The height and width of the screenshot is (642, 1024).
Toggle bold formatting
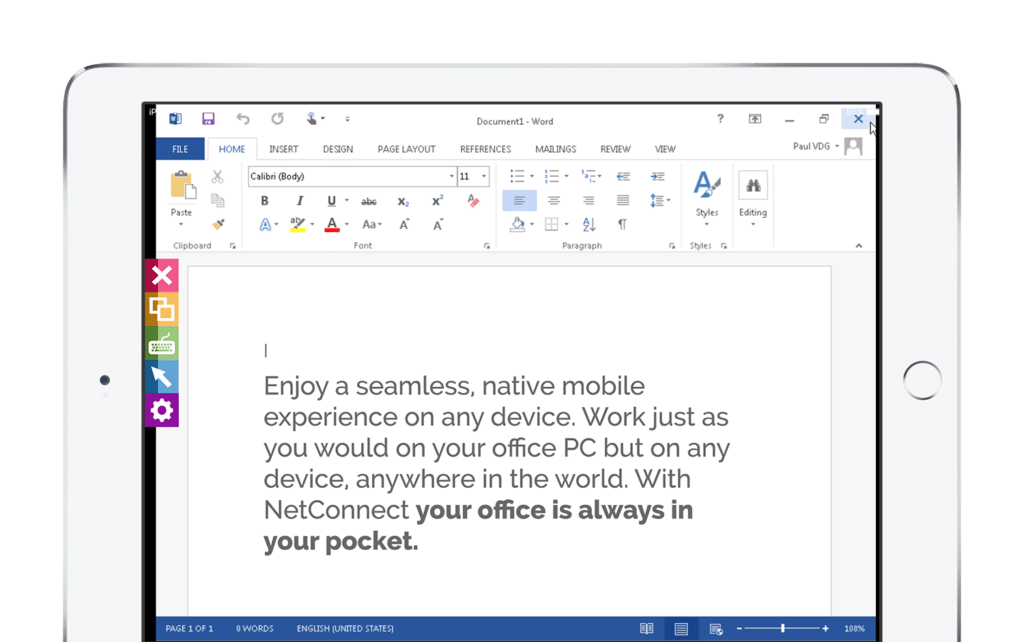click(264, 200)
